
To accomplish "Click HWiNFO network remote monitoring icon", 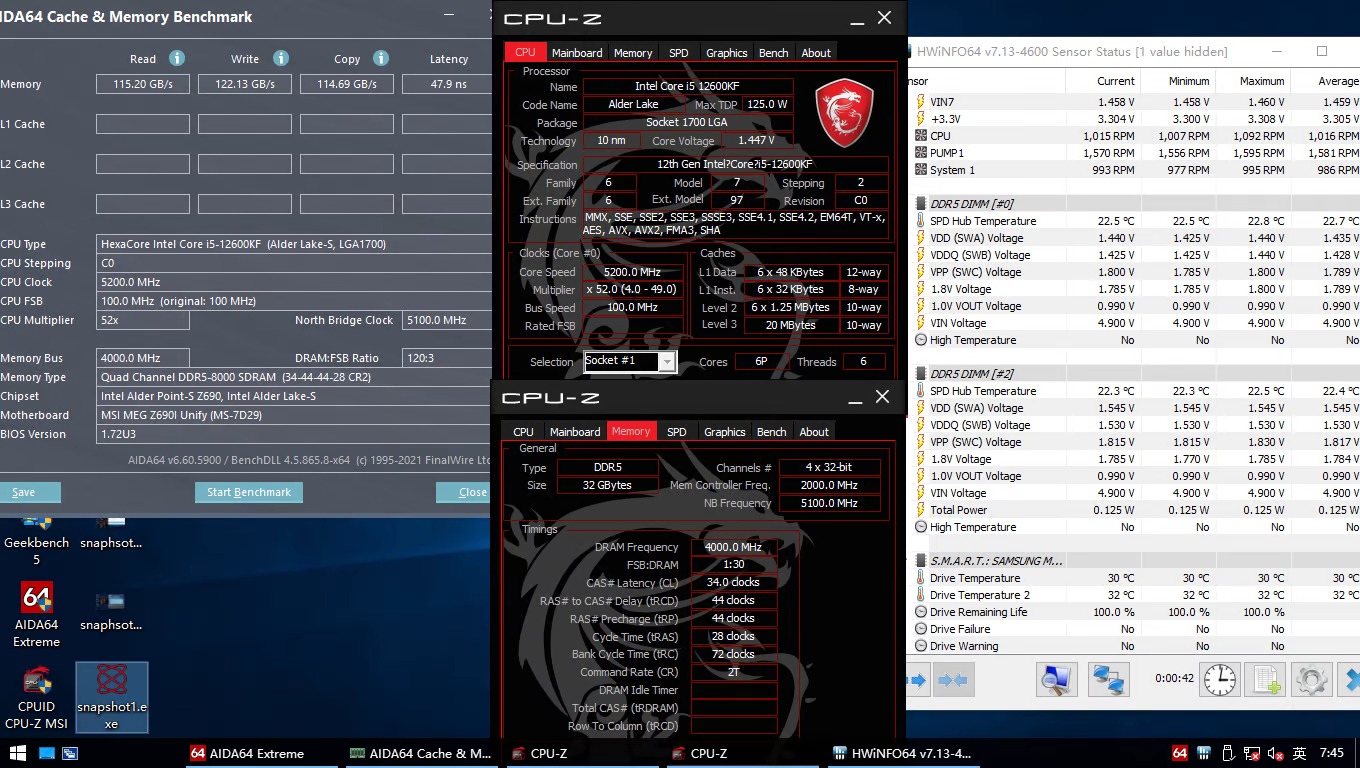I will tap(1109, 680).
